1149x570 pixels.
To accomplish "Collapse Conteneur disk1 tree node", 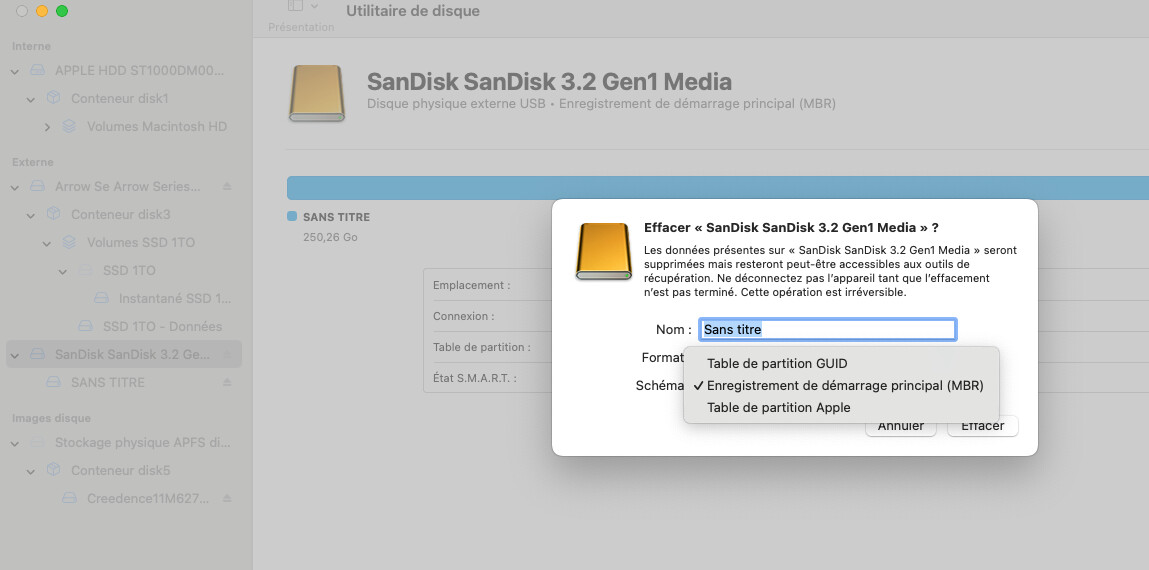I will coord(31,99).
